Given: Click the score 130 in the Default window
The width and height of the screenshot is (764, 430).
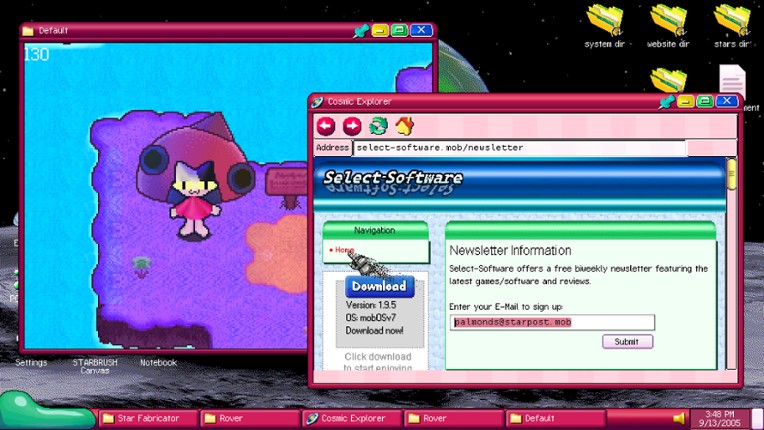Looking at the screenshot, I should 37,54.
